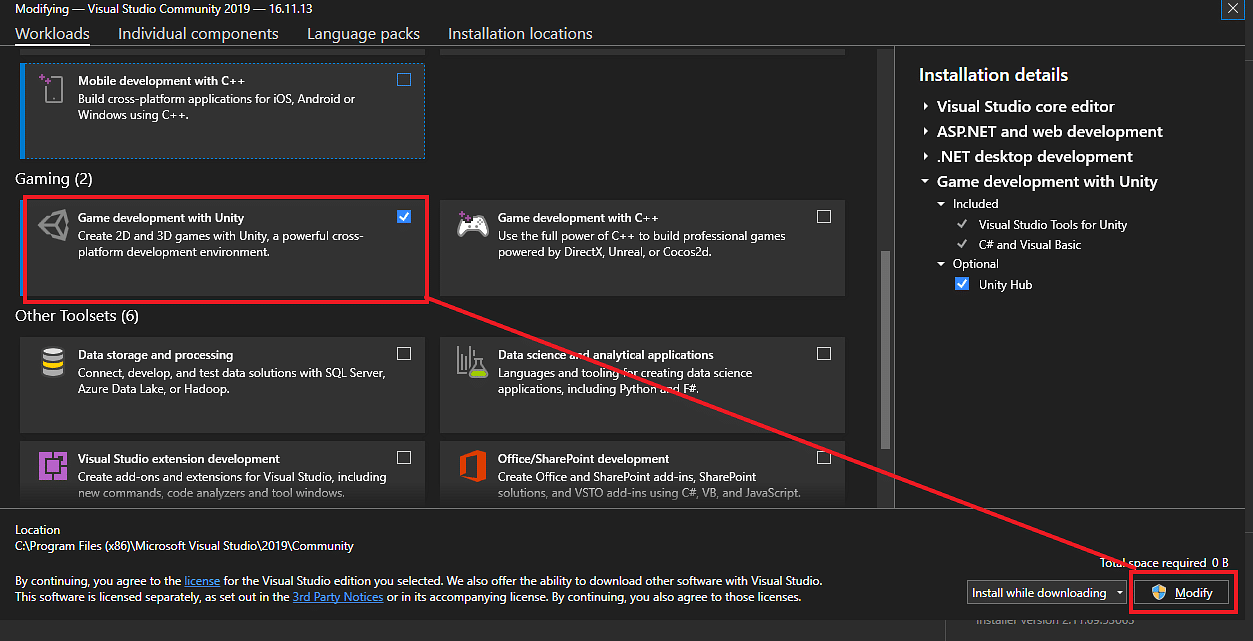
Task: Click the Data science flask icon
Action: (x=471, y=362)
